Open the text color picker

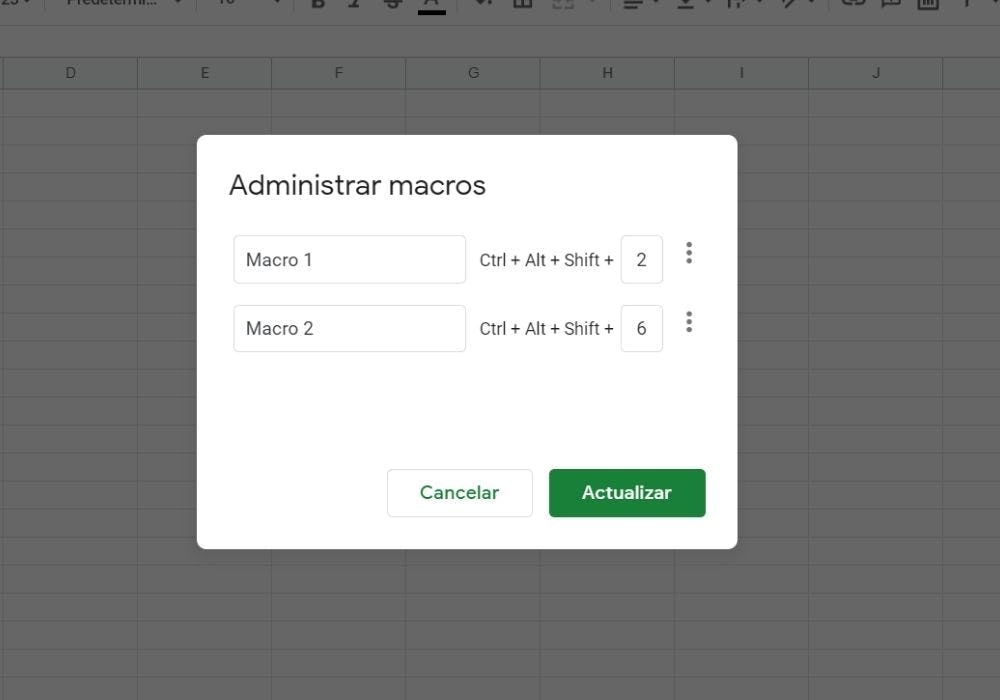click(x=431, y=4)
